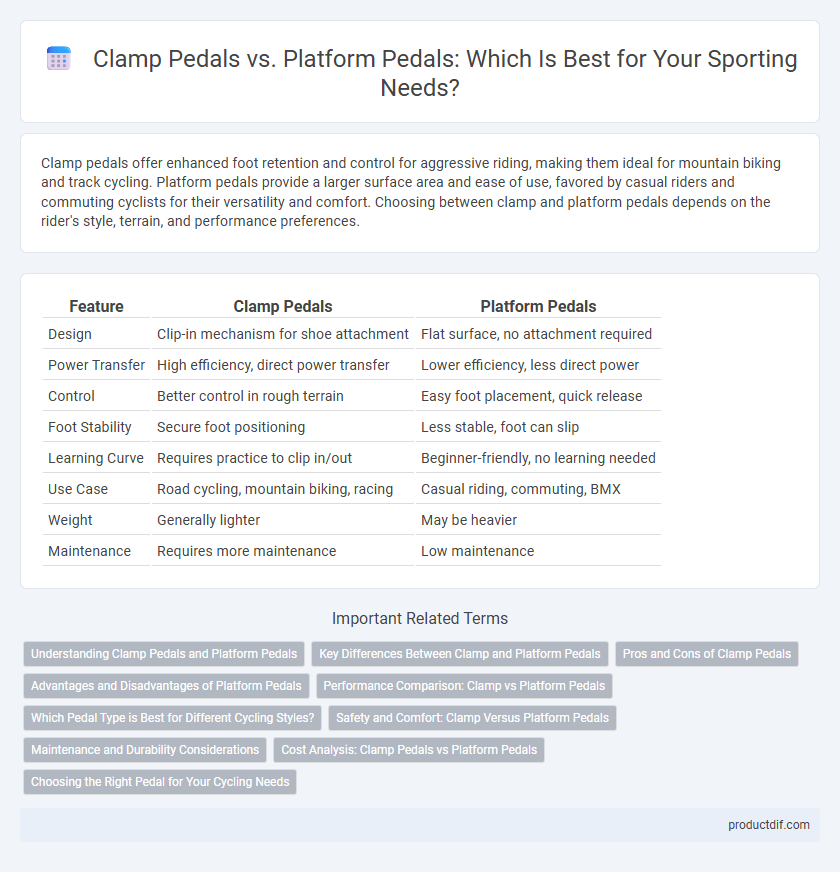Open Which Pedal Type is Best tag
This screenshot has width=840, height=872.
coord(172,718)
